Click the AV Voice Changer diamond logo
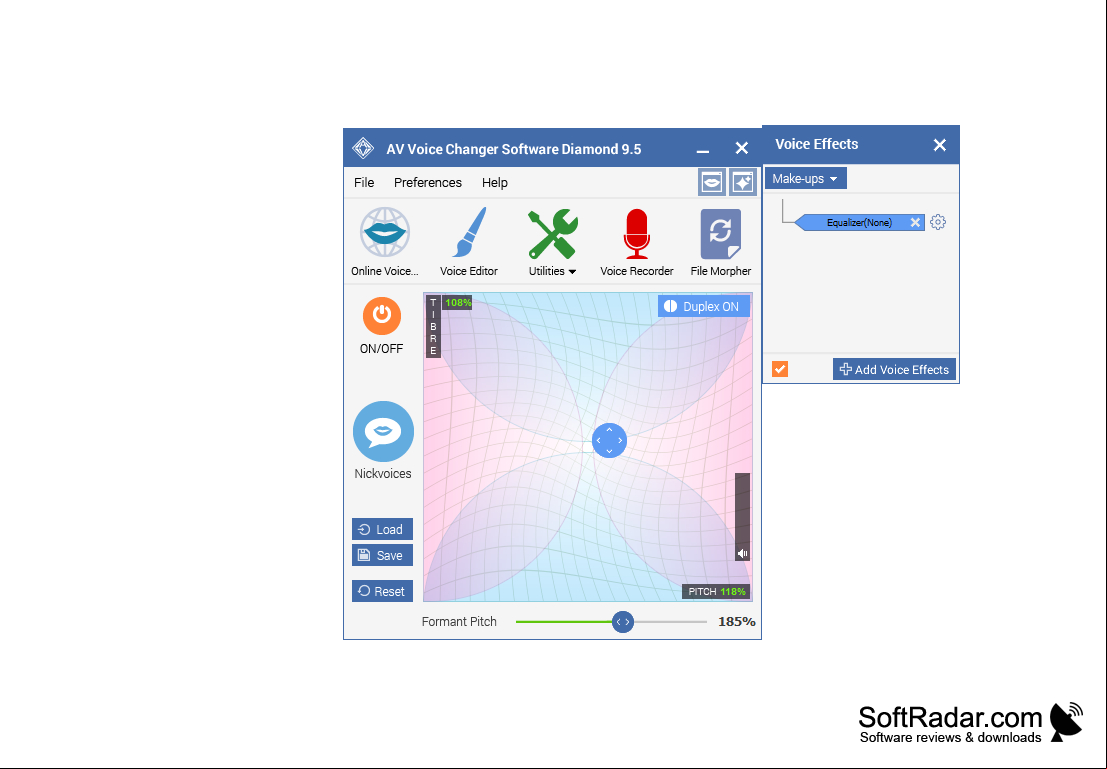This screenshot has width=1107, height=769. point(363,148)
